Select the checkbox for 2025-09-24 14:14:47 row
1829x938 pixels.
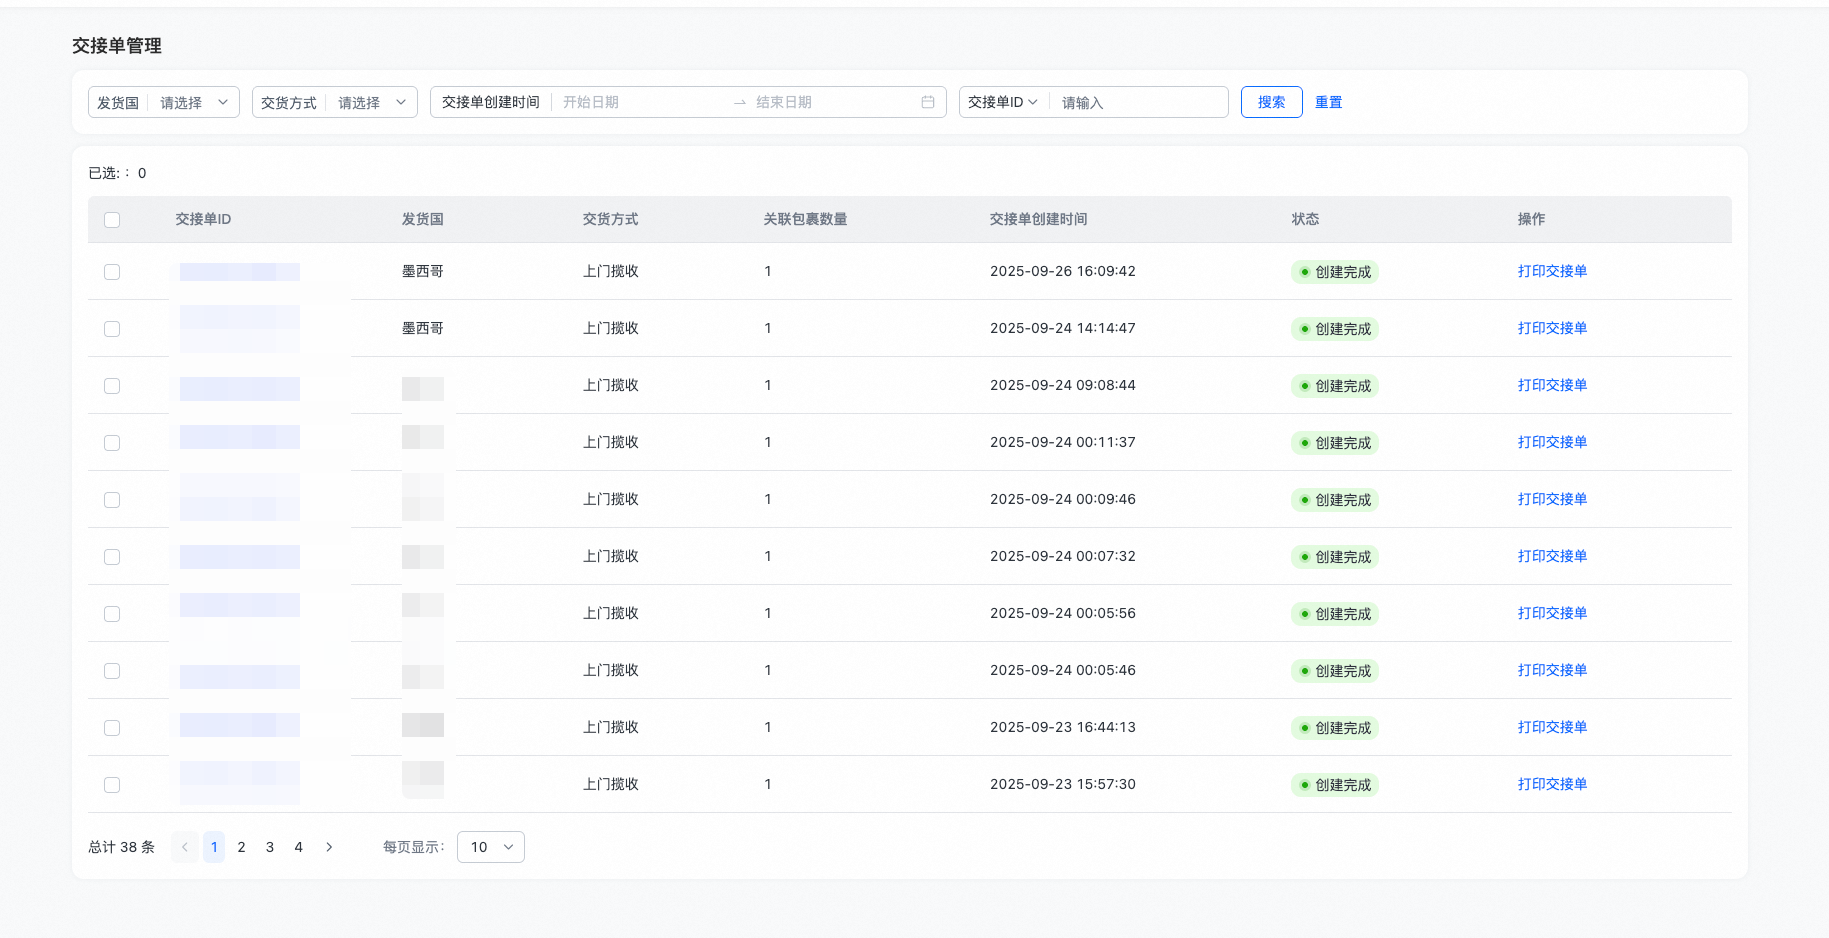112,329
